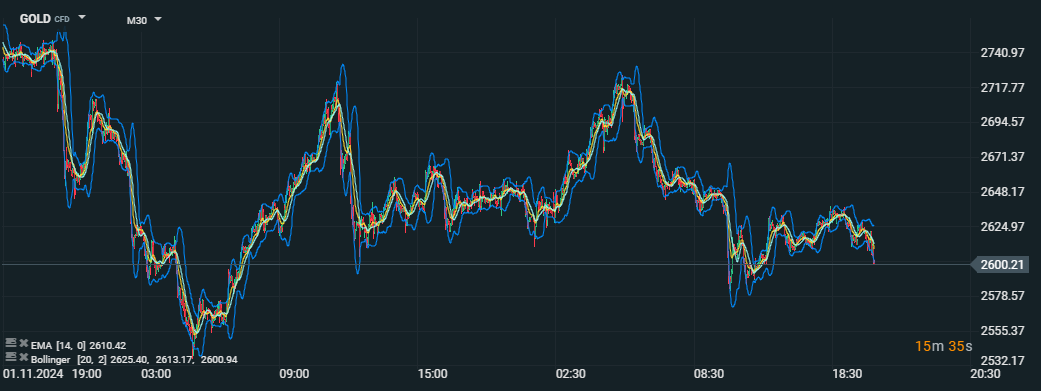Expand the GOLD instrument dropdown arrow
Screen dimensions: 1041x391
pos(82,17)
